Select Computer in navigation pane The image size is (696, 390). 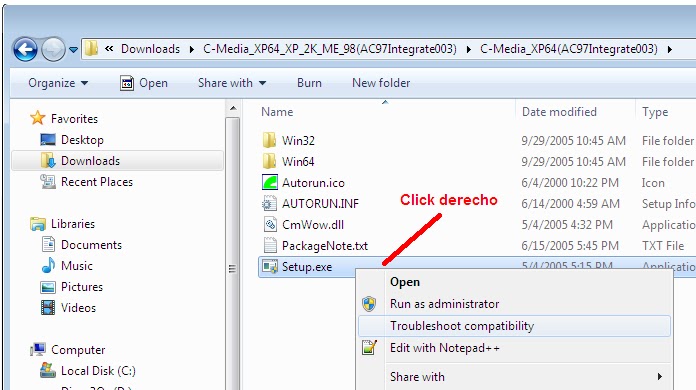[78, 350]
